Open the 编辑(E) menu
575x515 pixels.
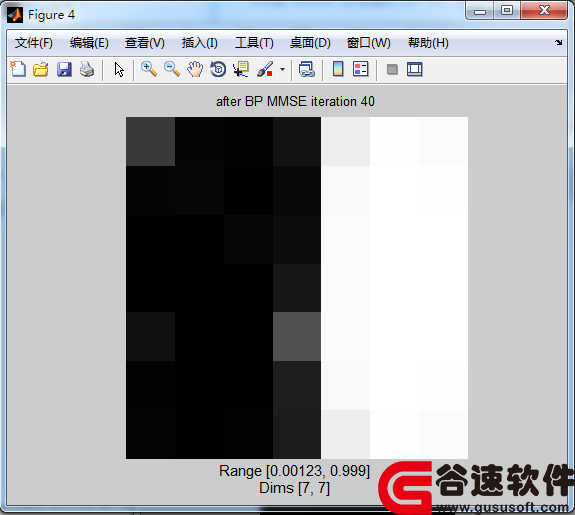pos(89,43)
